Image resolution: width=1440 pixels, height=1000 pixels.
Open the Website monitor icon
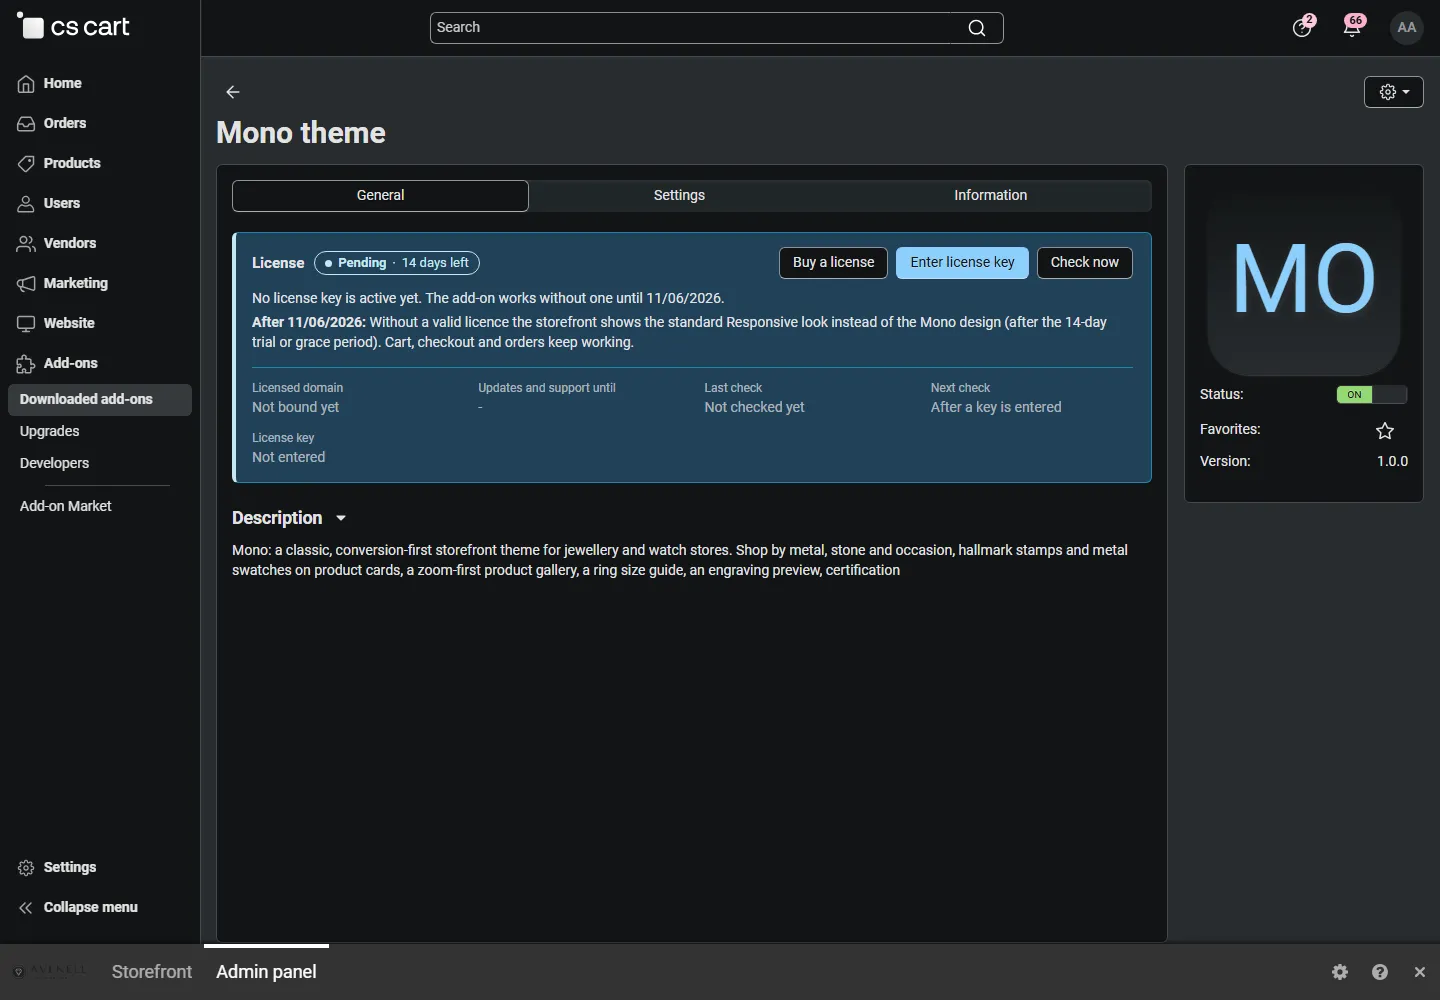26,324
